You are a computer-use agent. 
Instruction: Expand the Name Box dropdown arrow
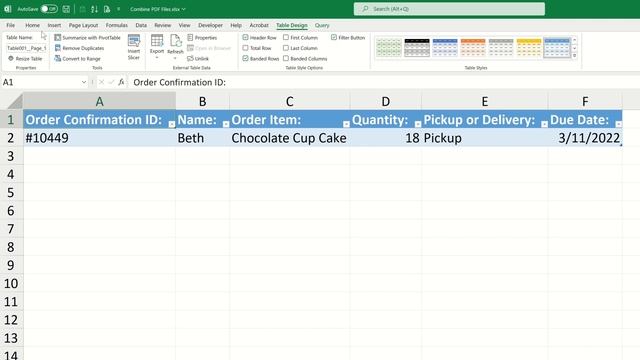point(84,82)
